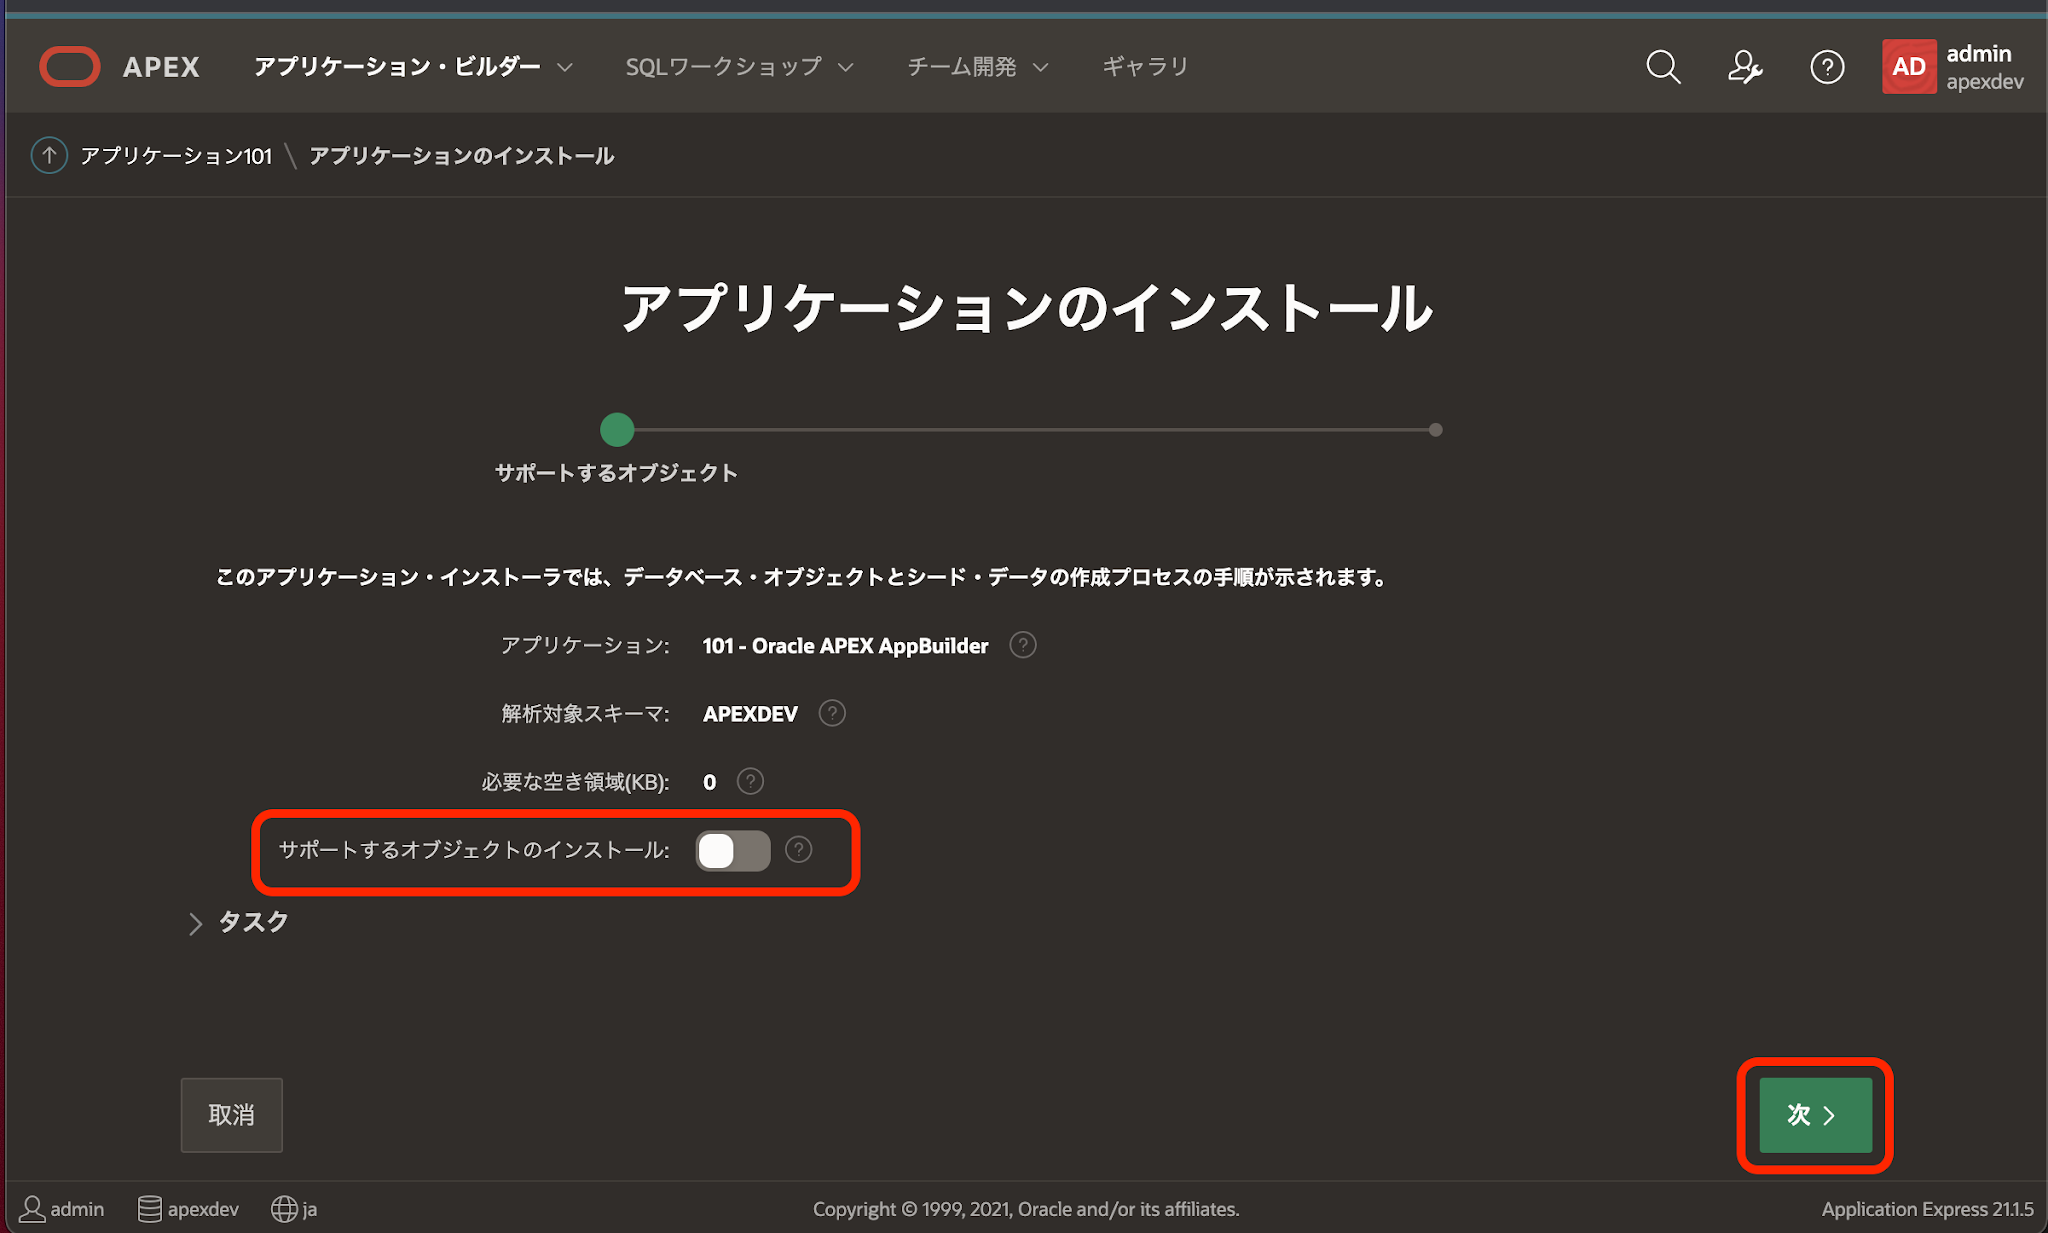Viewport: 2048px width, 1233px height.
Task: Click the AD admin account avatar
Action: 1908,67
